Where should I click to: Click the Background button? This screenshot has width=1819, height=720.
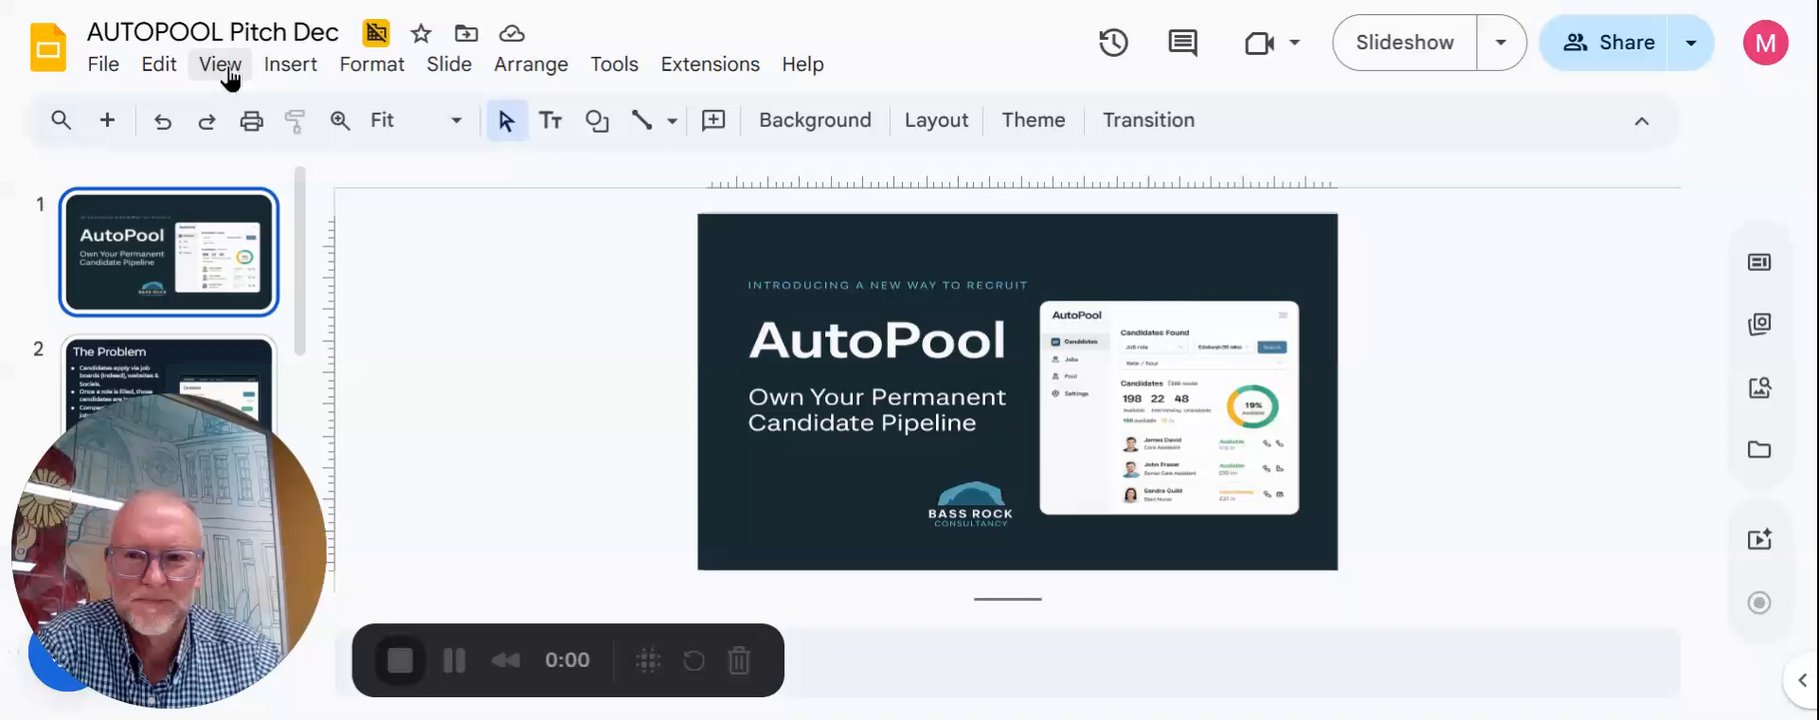tap(815, 120)
